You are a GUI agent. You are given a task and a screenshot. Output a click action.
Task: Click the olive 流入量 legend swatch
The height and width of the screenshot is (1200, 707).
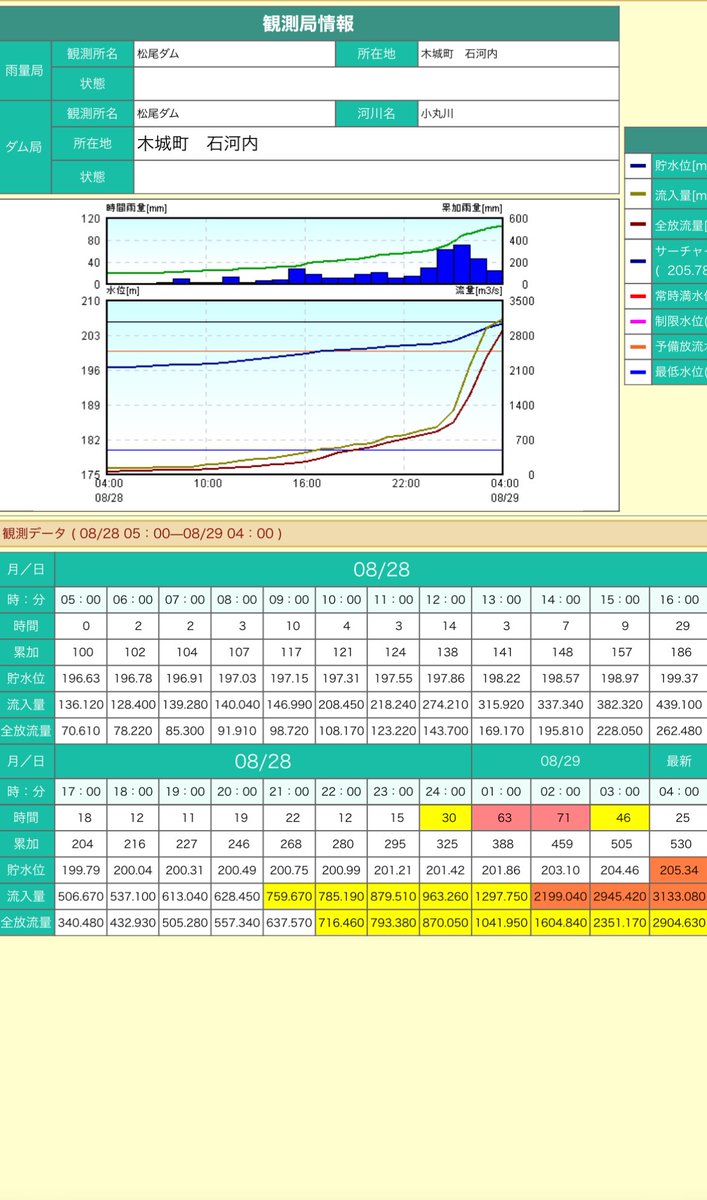pos(638,196)
